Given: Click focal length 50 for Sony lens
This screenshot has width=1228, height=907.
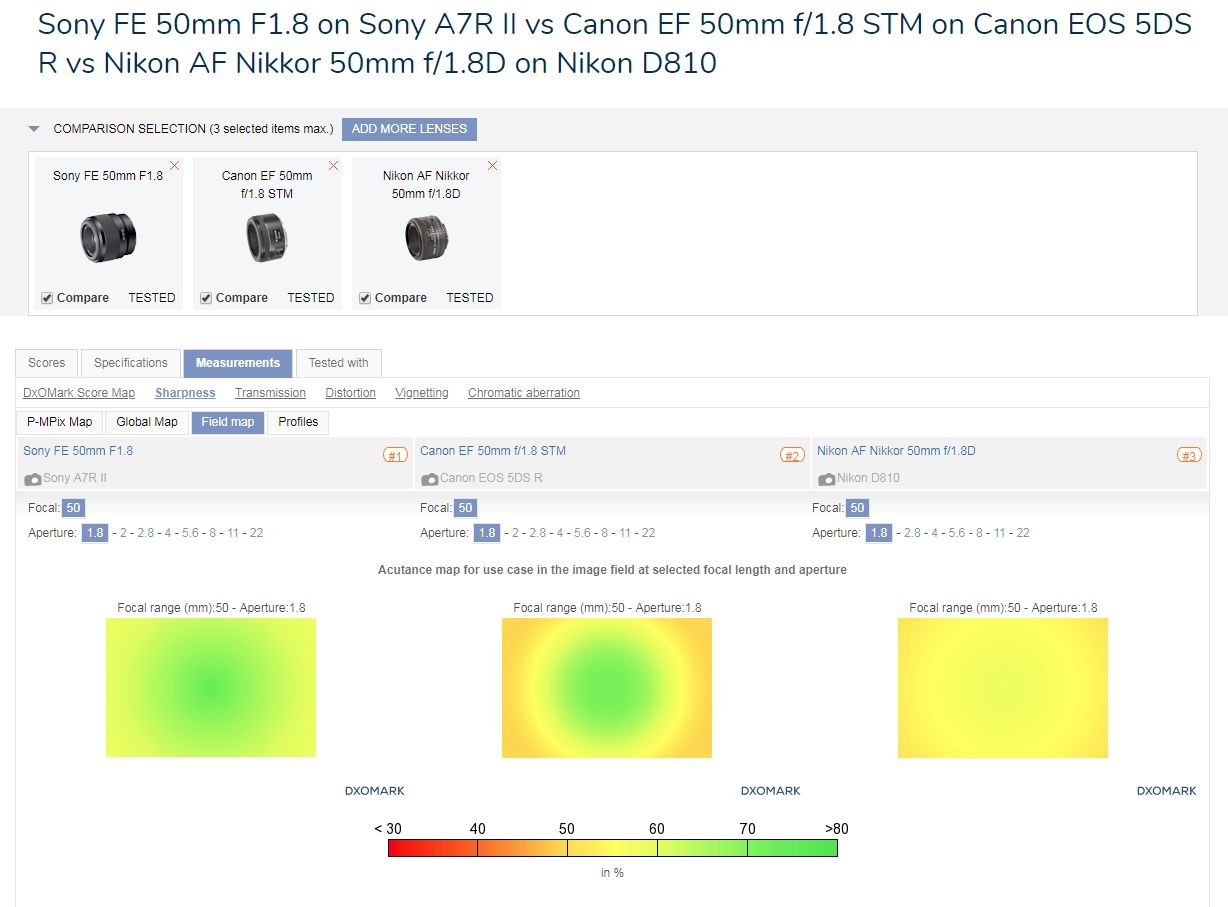Looking at the screenshot, I should (73, 508).
